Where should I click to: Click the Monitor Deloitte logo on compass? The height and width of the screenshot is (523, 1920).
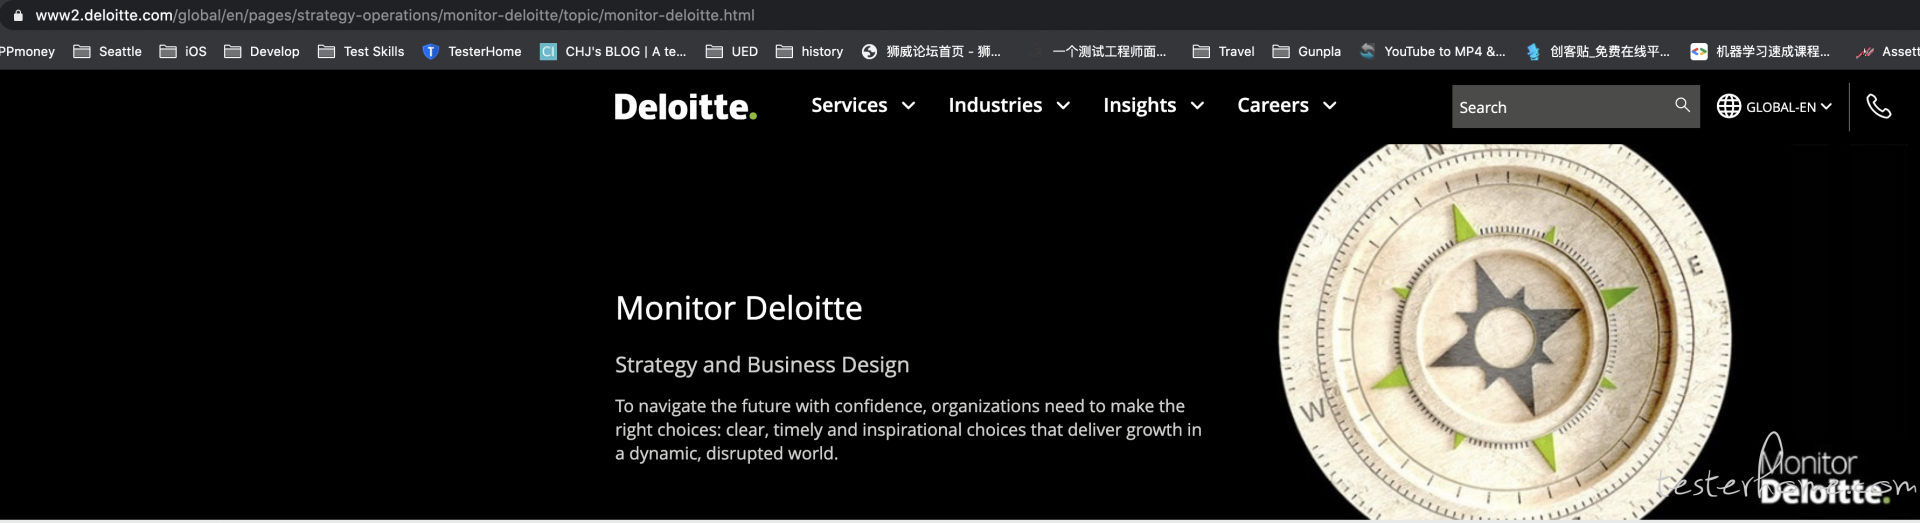(1823, 470)
